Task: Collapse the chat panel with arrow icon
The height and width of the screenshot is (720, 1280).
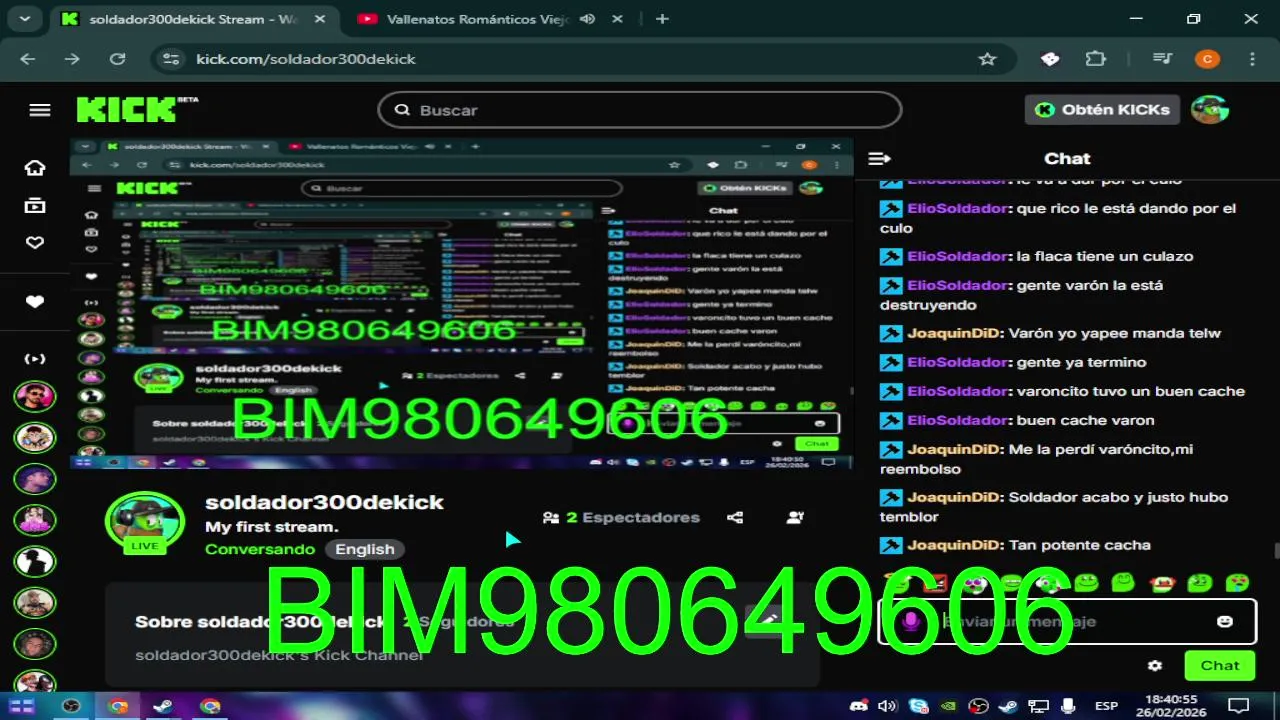Action: pos(879,158)
